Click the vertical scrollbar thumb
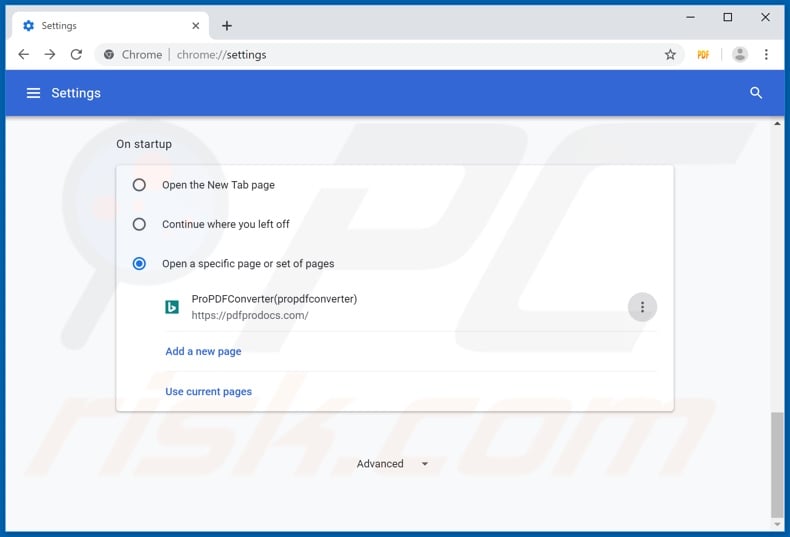790x537 pixels. point(777,464)
